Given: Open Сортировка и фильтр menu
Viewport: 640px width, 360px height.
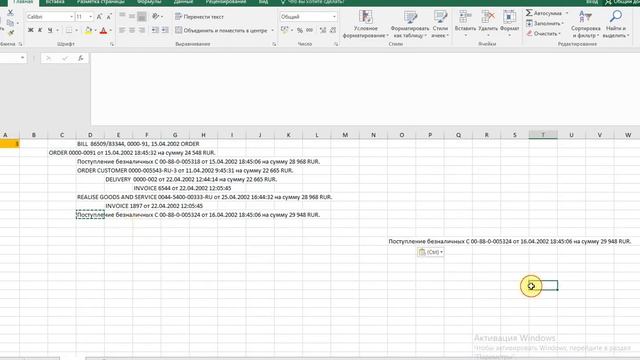Looking at the screenshot, I should pyautogui.click(x=586, y=24).
